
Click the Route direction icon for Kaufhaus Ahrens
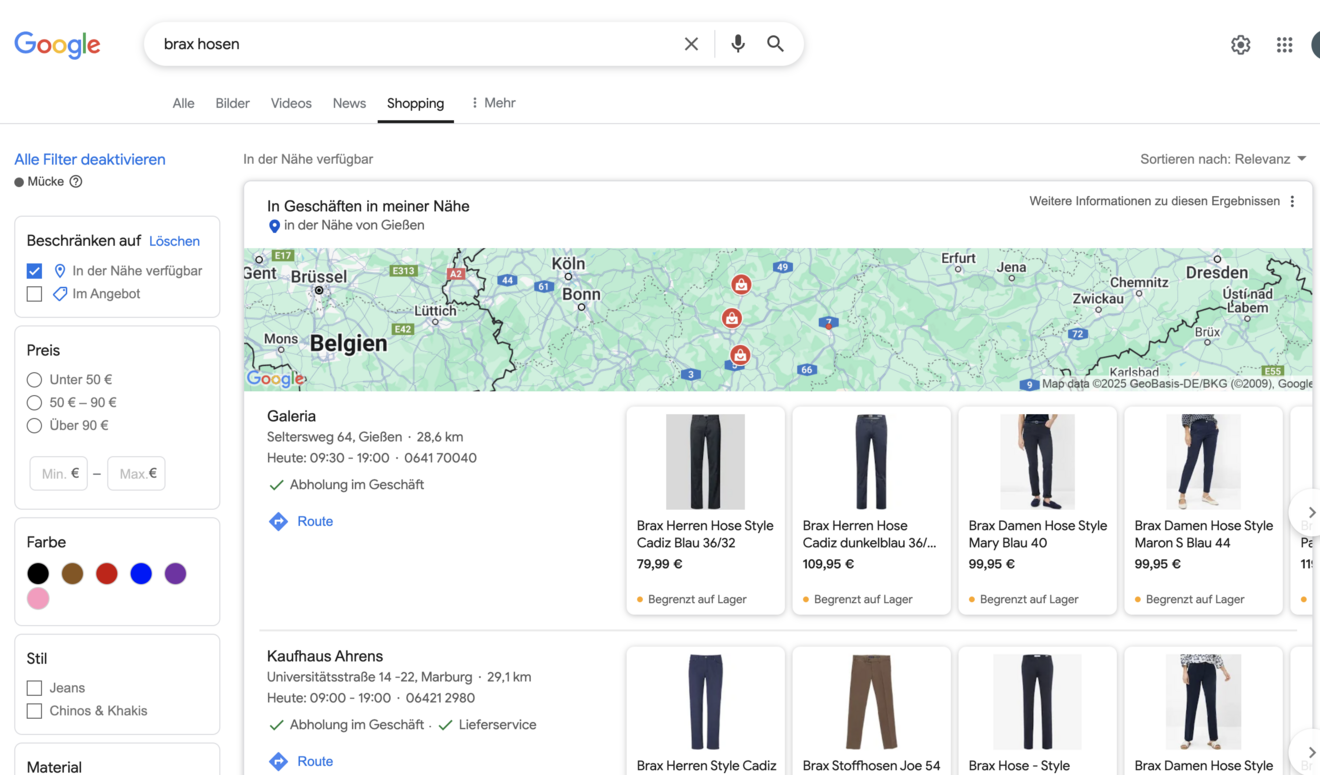click(279, 761)
